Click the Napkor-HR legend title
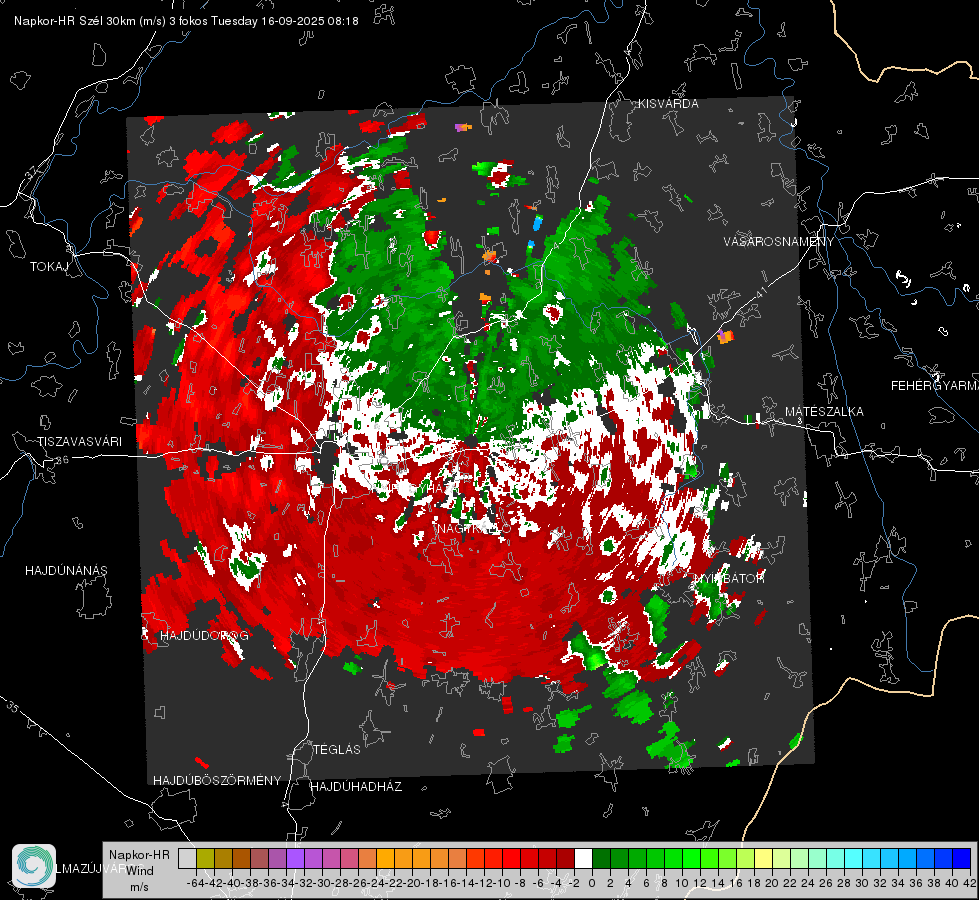Viewport: 979px width, 900px height. [139, 855]
